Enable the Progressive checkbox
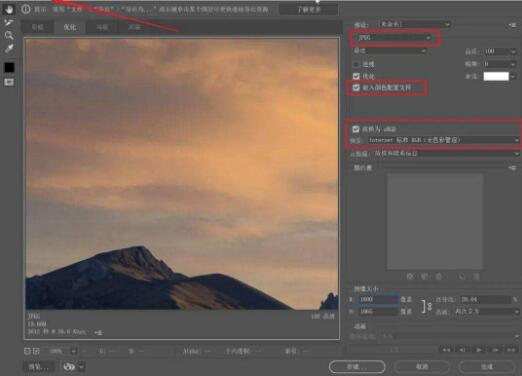Viewport: 522px width, 376px height. [x=356, y=64]
